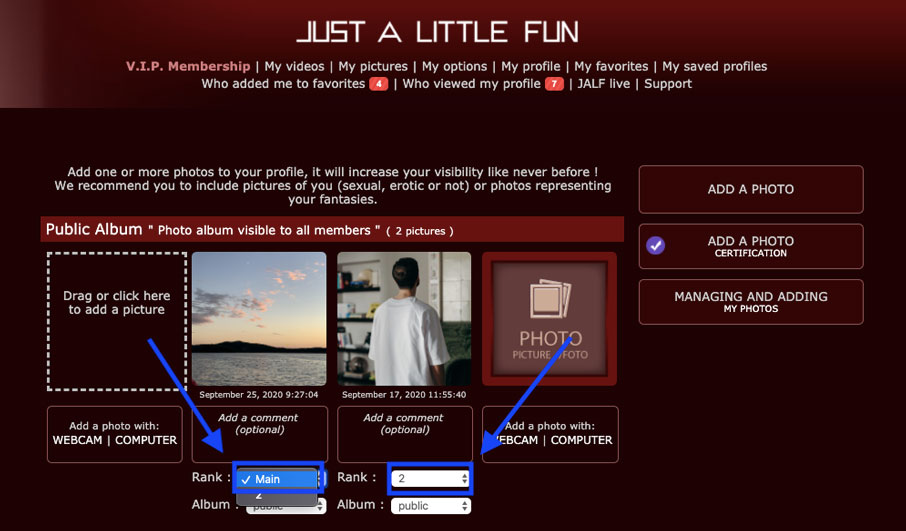The image size is (906, 531).
Task: Click the purple certification checkmark icon
Action: click(x=655, y=246)
